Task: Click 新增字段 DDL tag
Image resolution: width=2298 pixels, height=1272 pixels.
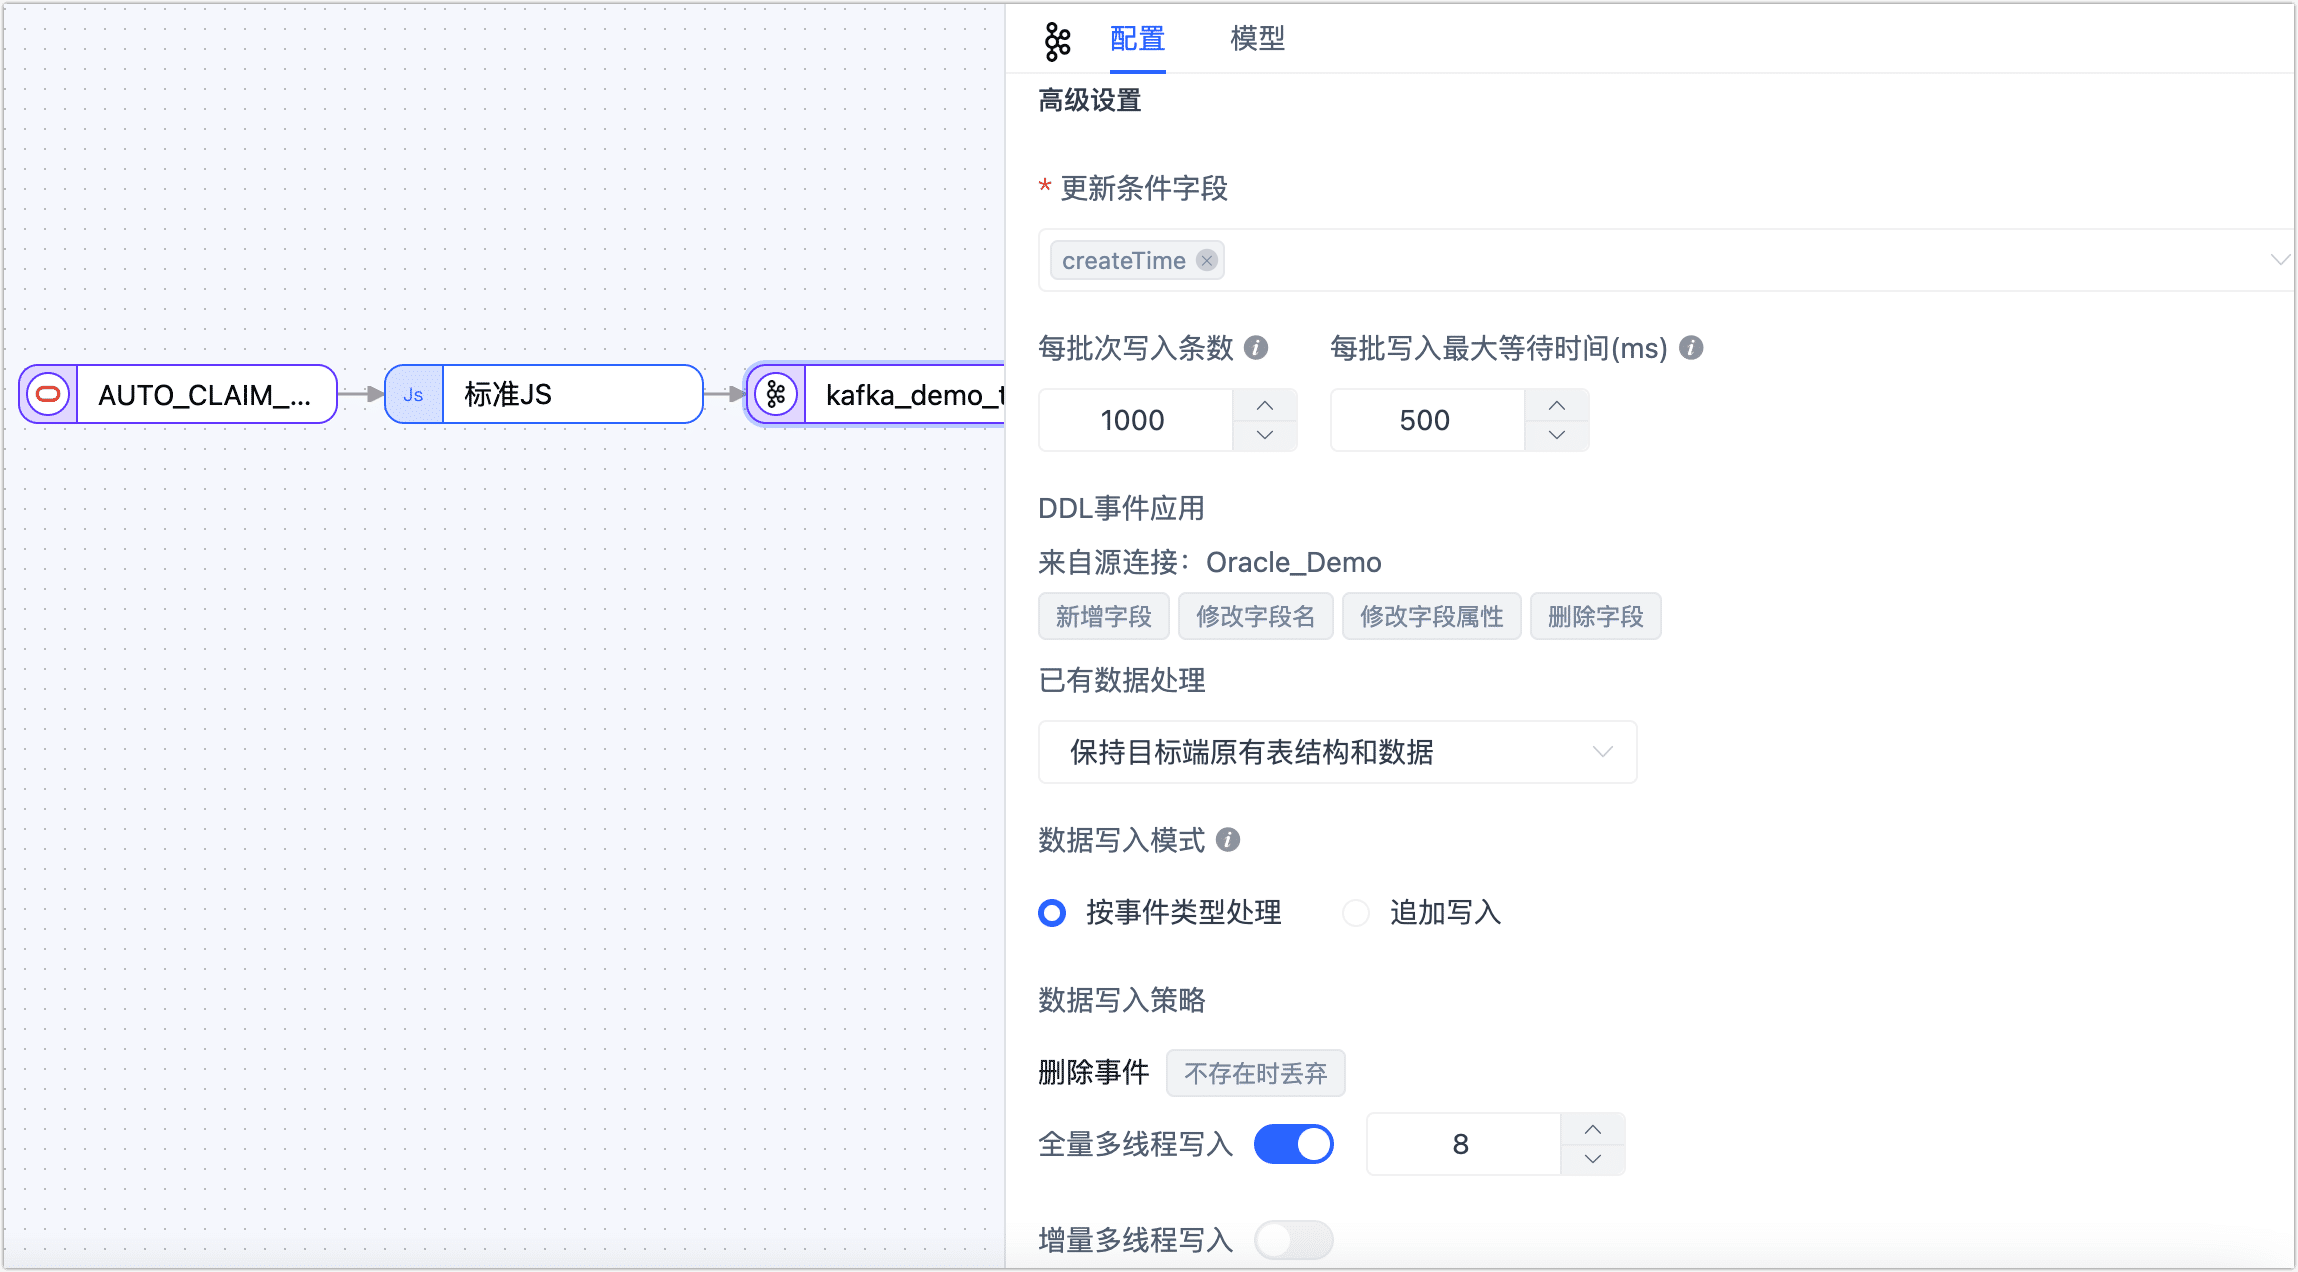Action: pos(1103,616)
